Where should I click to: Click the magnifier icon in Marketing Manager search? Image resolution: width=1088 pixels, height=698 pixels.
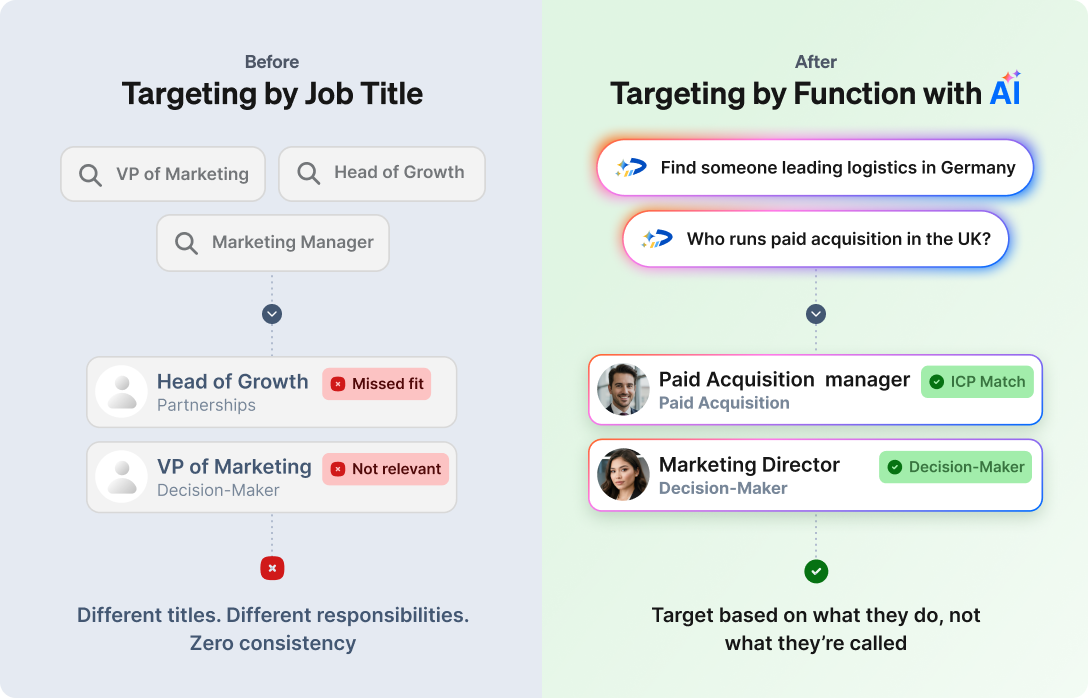click(x=186, y=243)
